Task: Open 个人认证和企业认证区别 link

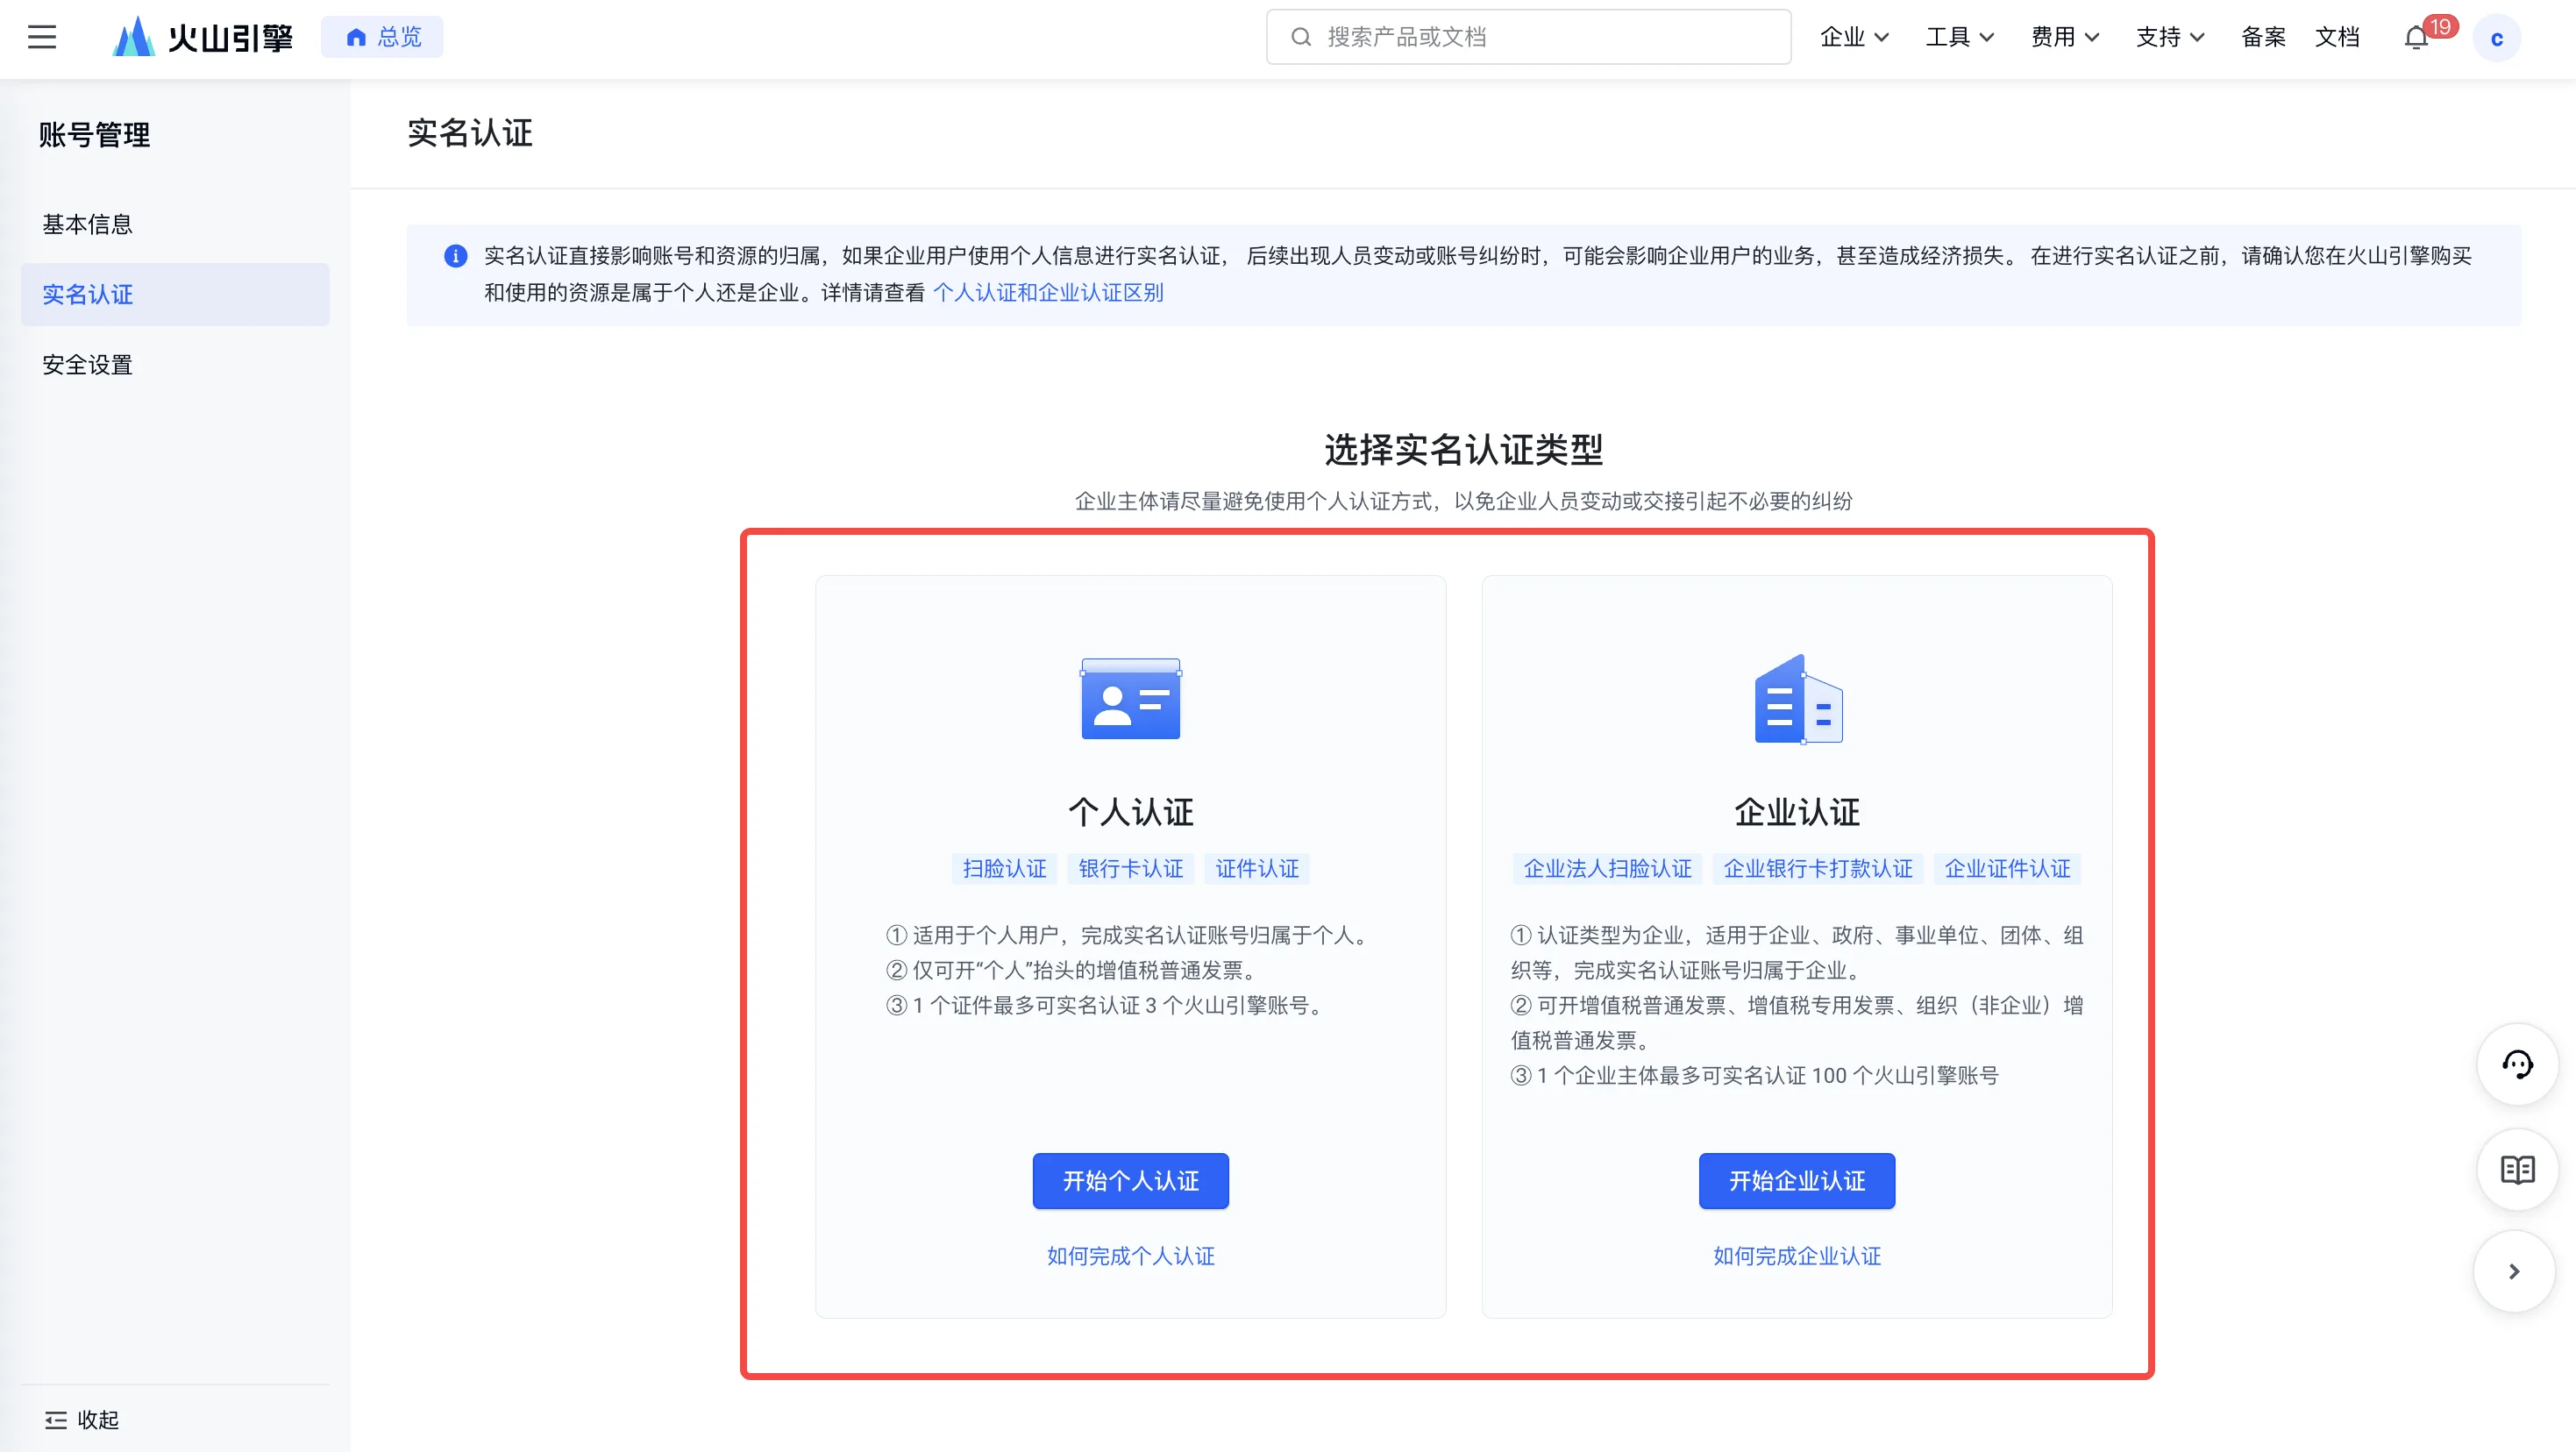Action: click(1048, 292)
